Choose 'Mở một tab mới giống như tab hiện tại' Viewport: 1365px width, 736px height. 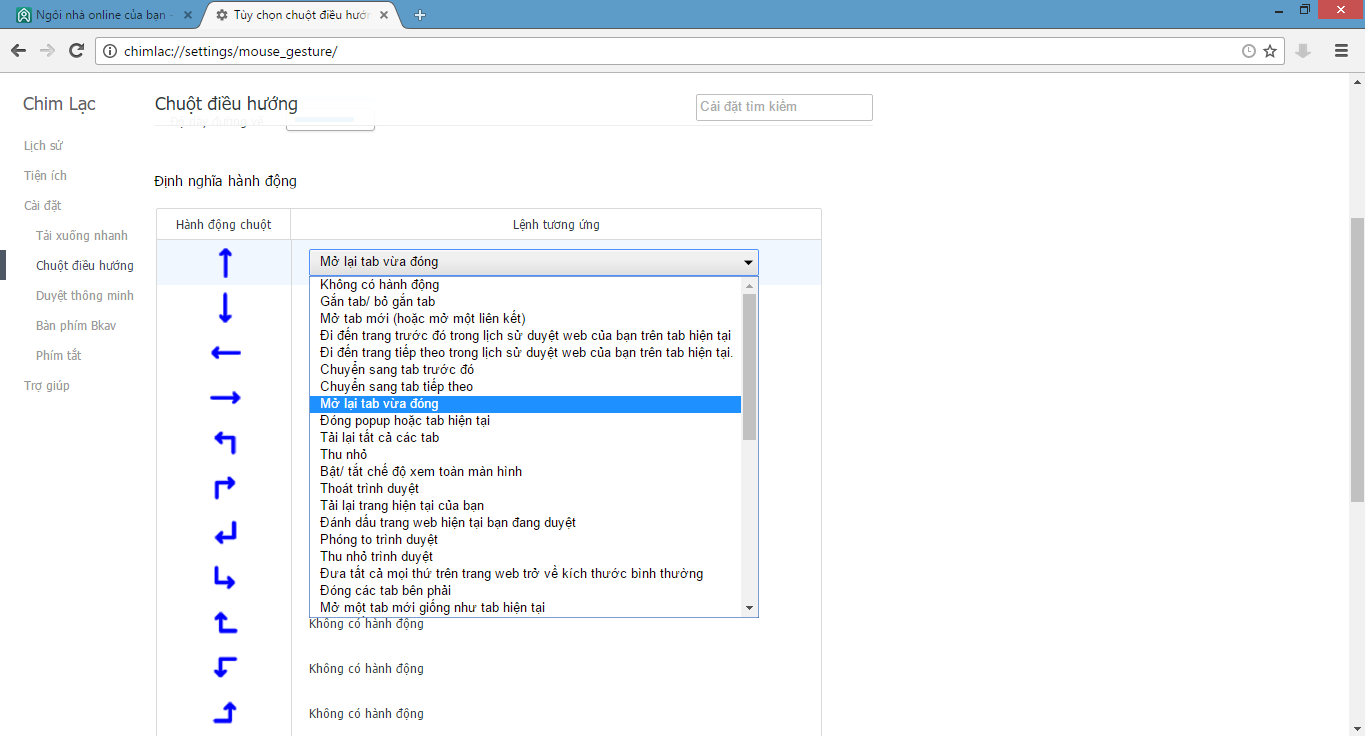(525, 608)
